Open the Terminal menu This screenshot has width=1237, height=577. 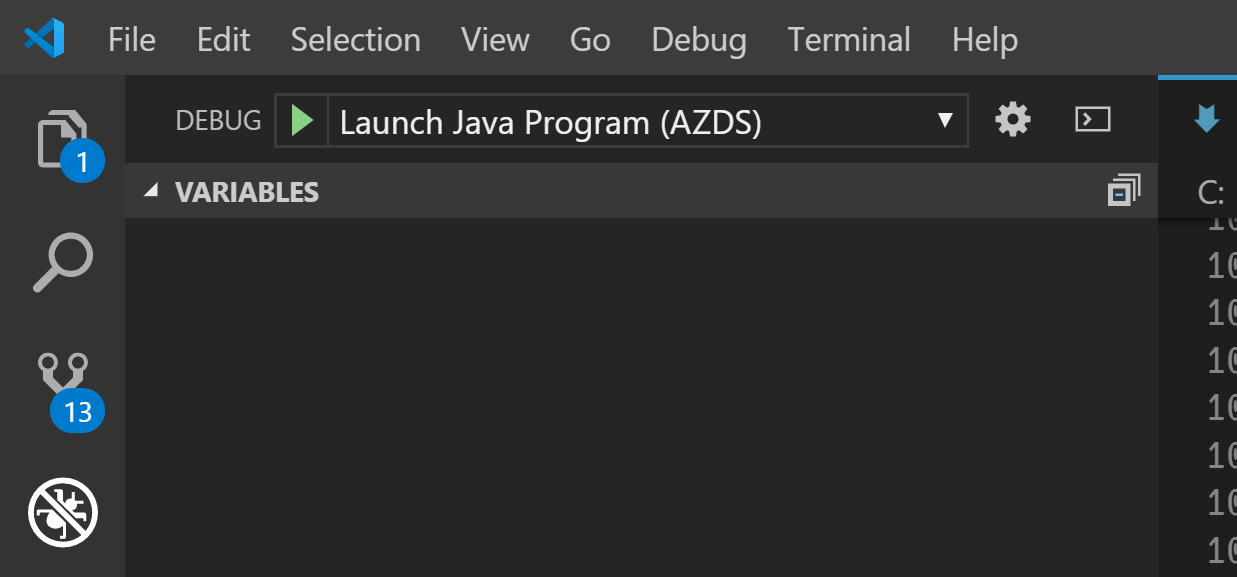[849, 40]
